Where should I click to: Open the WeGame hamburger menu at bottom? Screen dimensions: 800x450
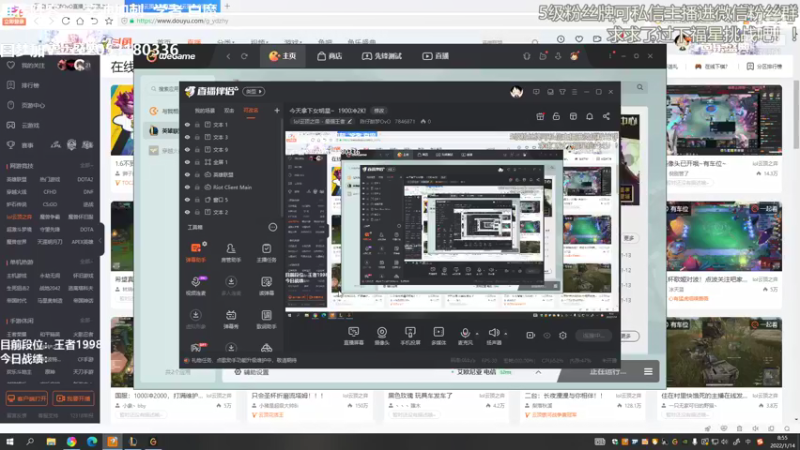648,371
